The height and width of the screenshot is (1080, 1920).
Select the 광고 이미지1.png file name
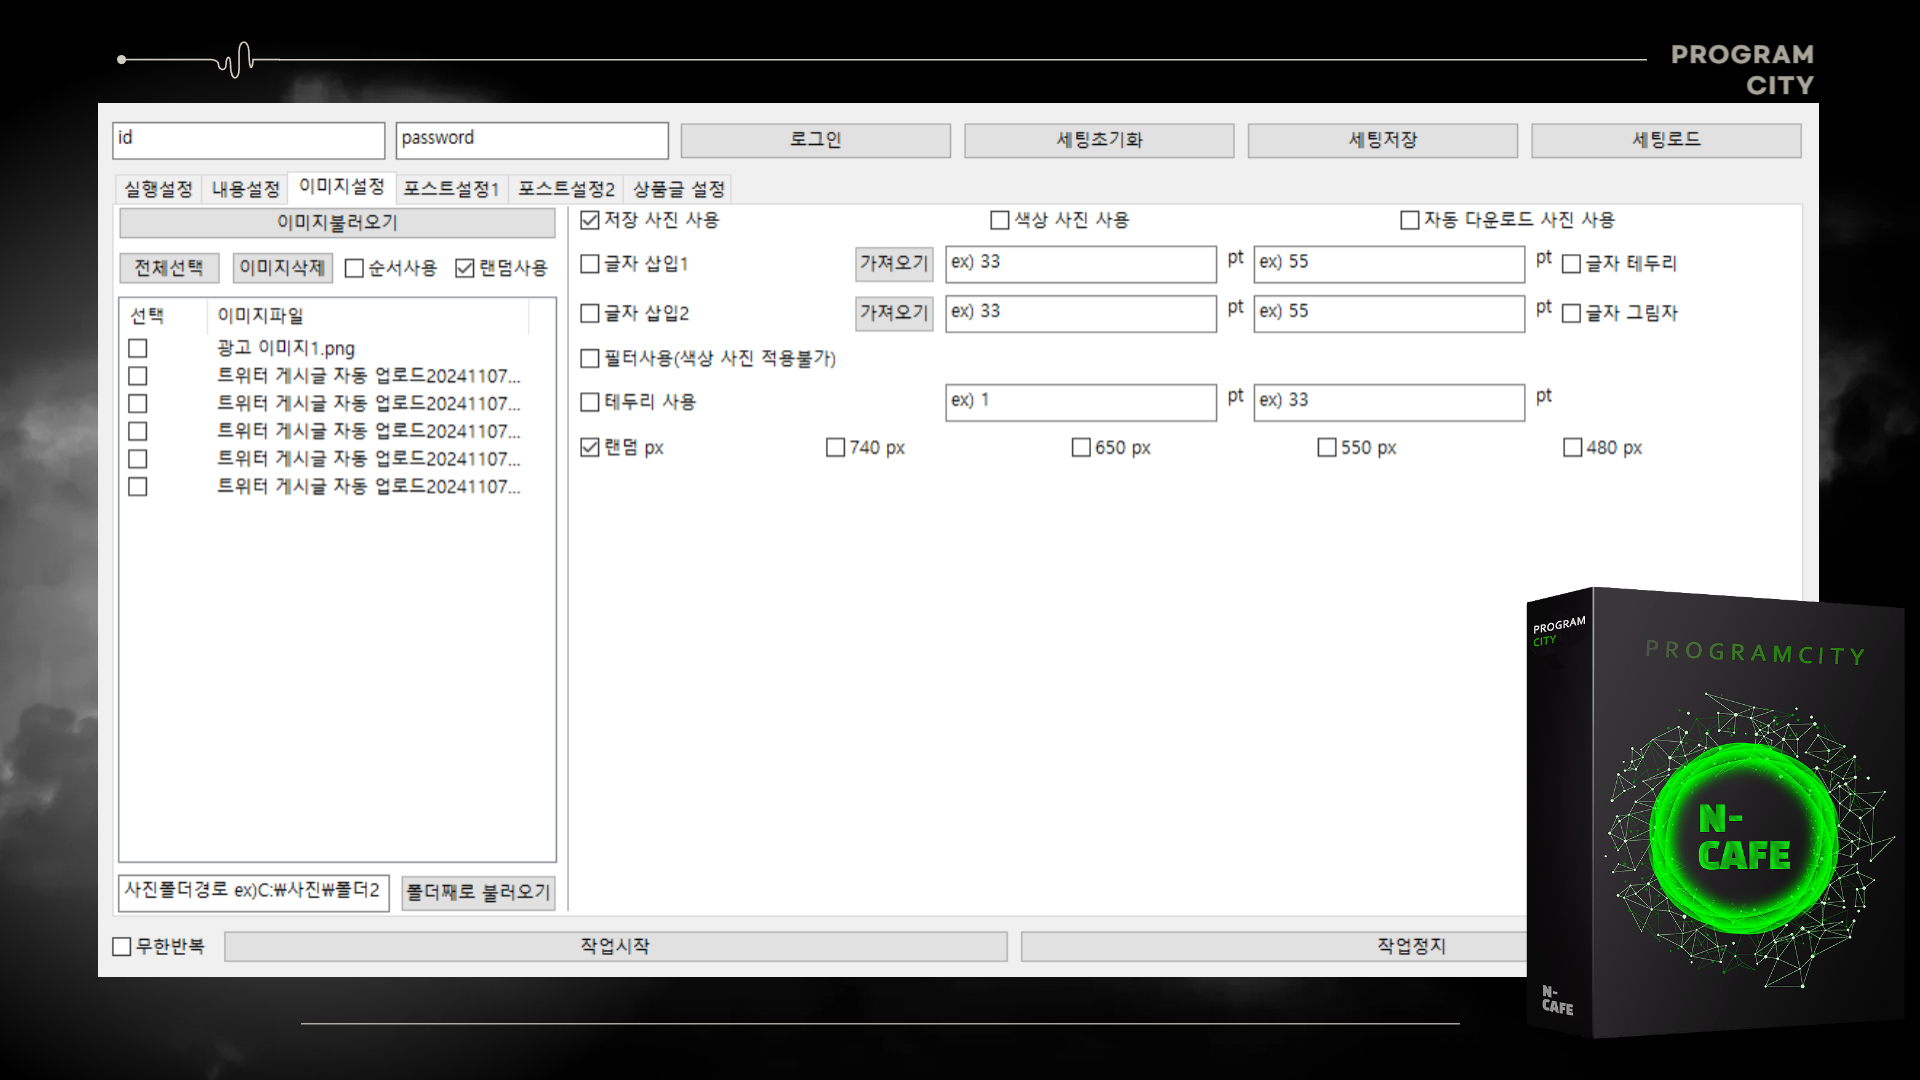click(x=286, y=348)
